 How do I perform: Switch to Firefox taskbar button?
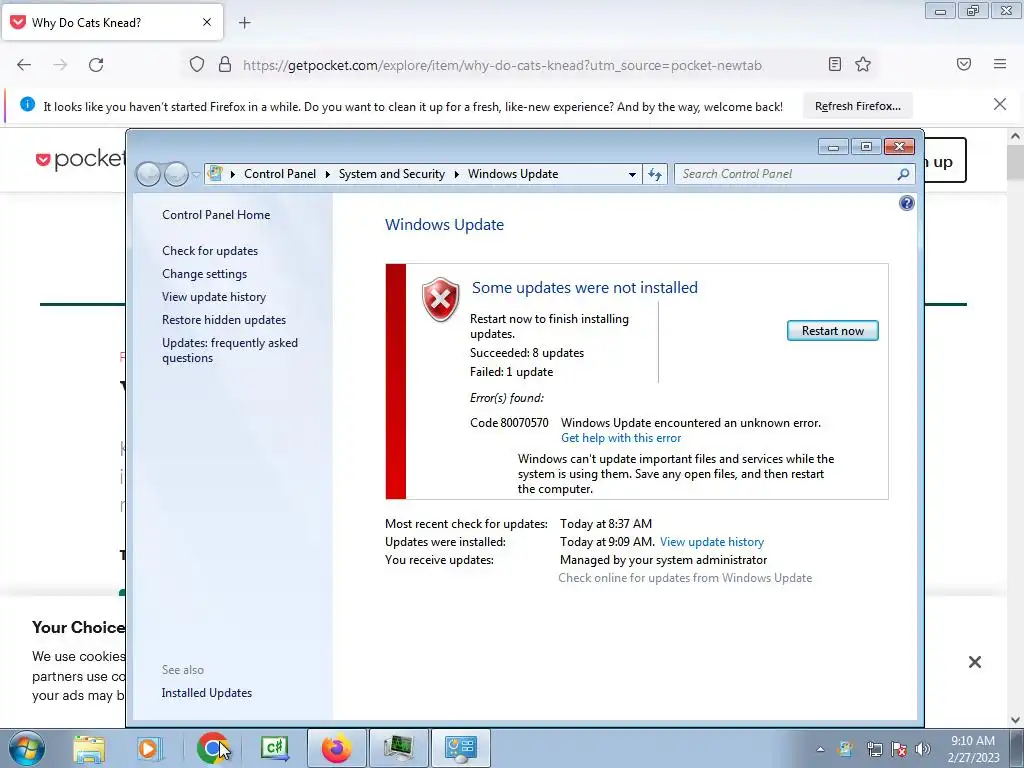[x=336, y=748]
